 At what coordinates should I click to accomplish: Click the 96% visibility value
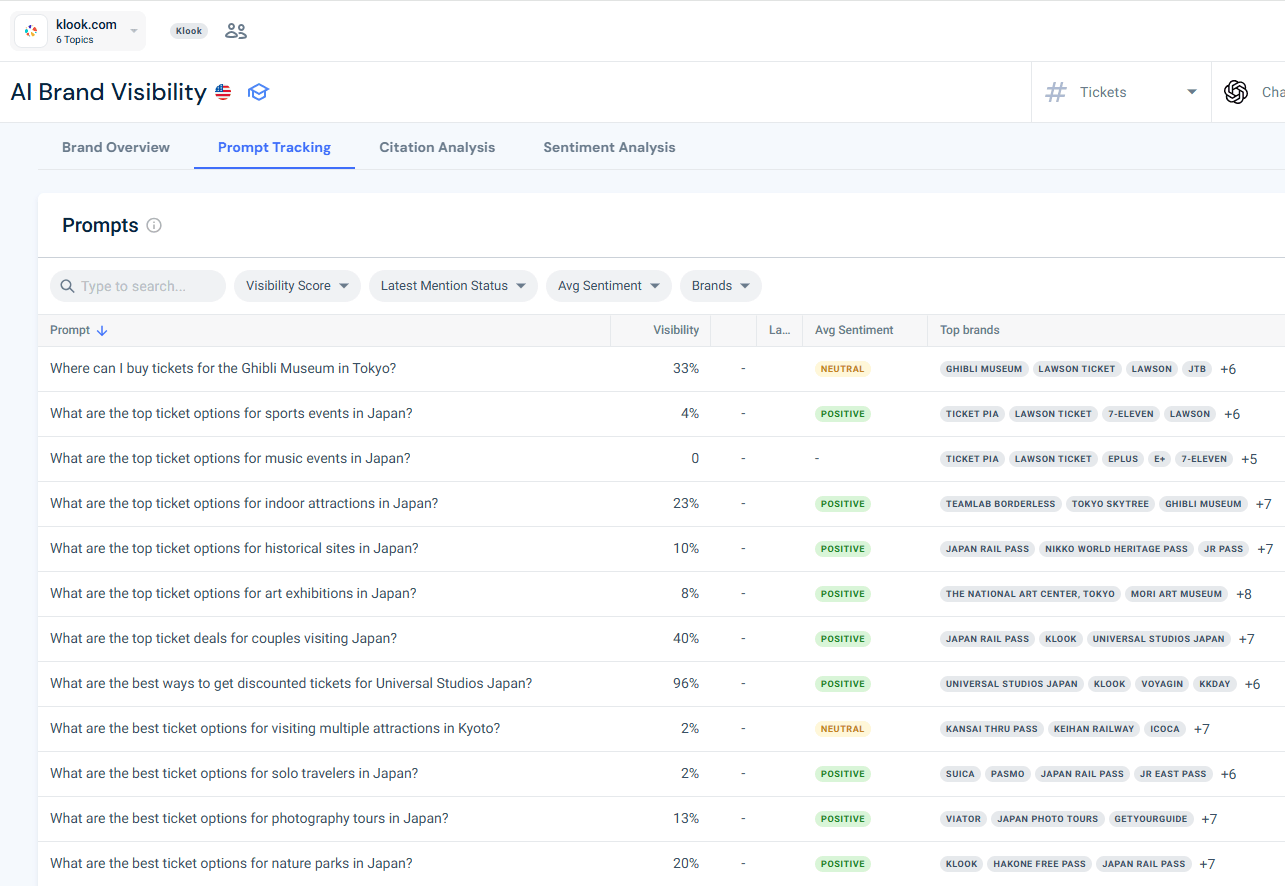686,683
